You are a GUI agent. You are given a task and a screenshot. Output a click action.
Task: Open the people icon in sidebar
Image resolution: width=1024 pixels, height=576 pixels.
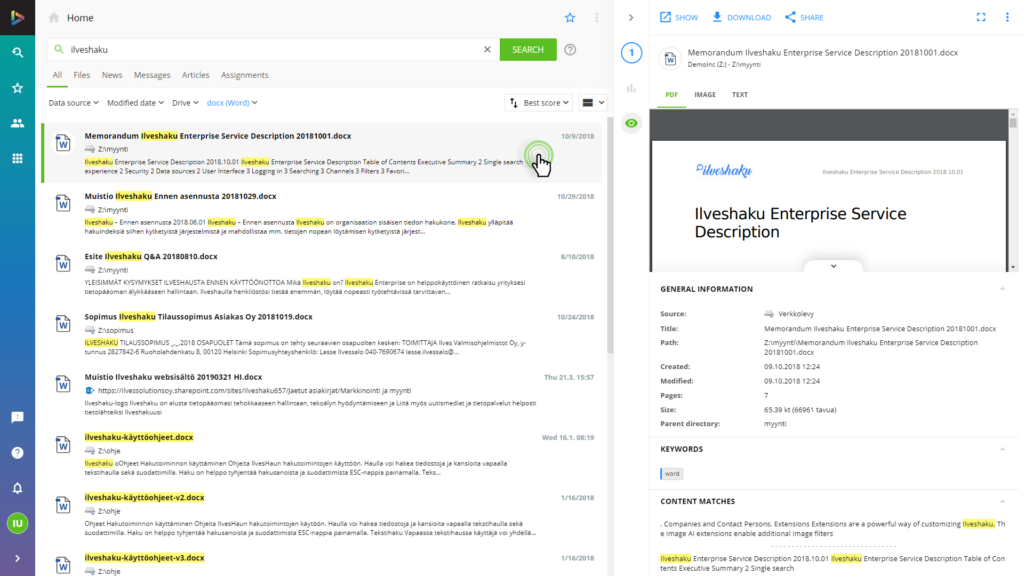click(x=18, y=123)
